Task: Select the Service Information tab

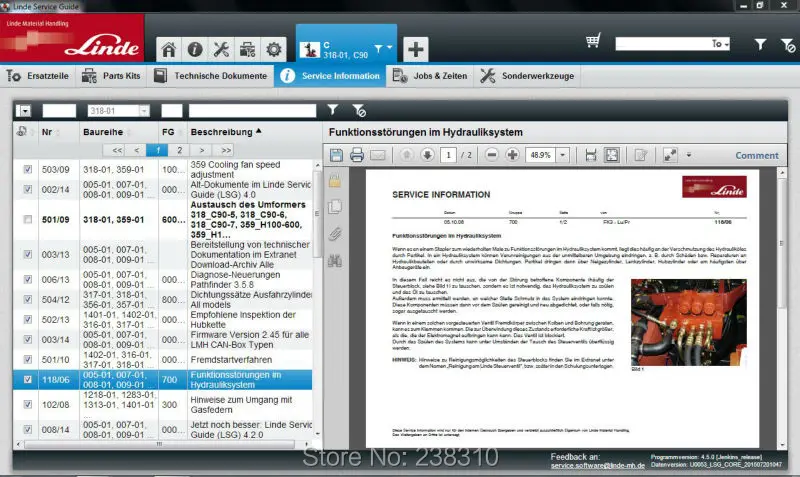Action: (330, 76)
